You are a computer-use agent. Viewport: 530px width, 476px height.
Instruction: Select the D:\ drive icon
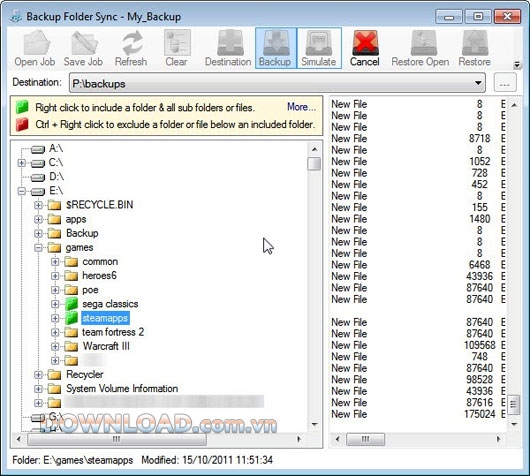[x=38, y=177]
